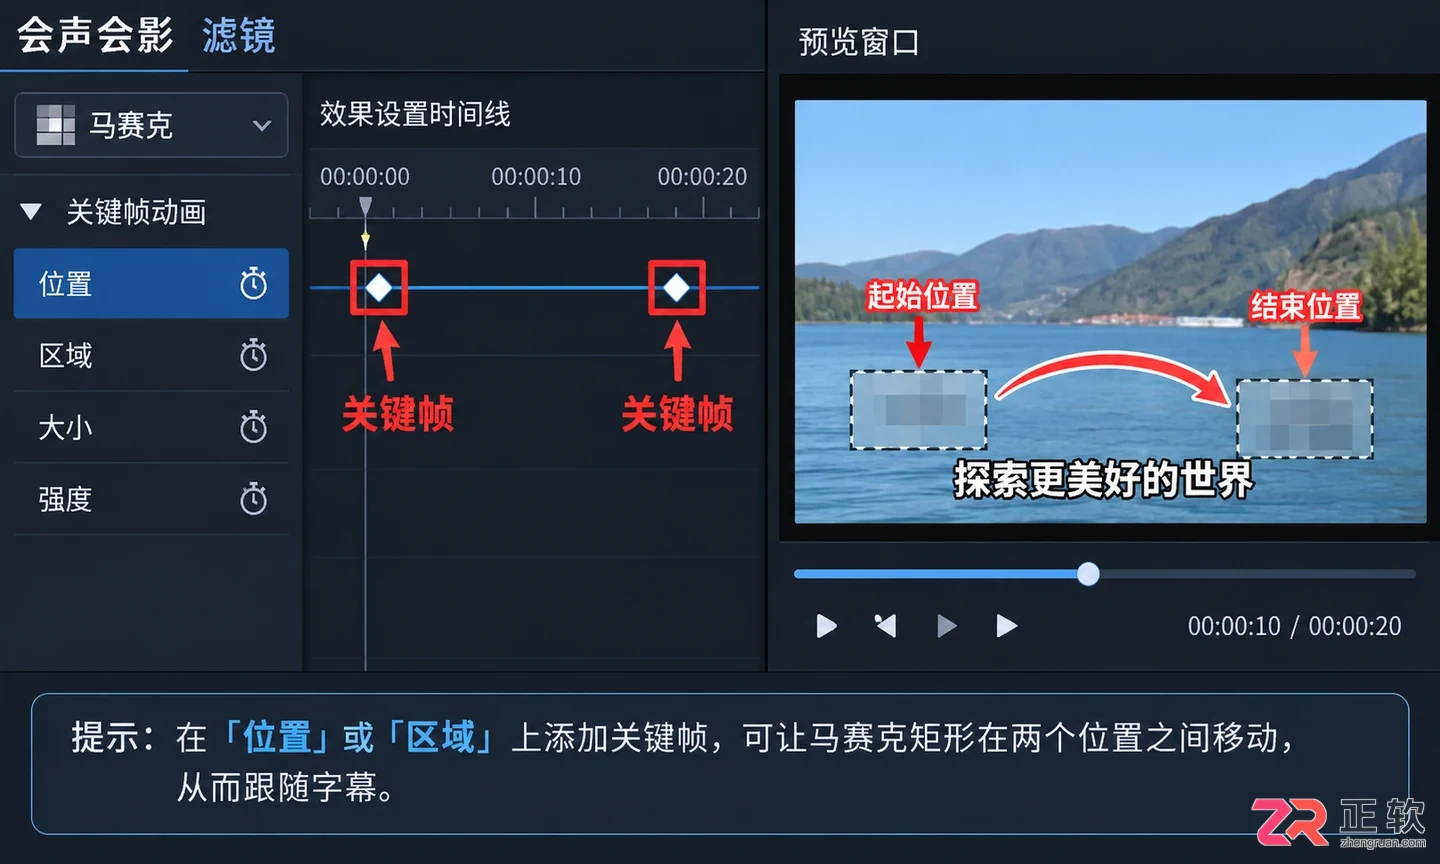
Task: Click the timeline playhead marker on the ruler
Action: pos(365,207)
